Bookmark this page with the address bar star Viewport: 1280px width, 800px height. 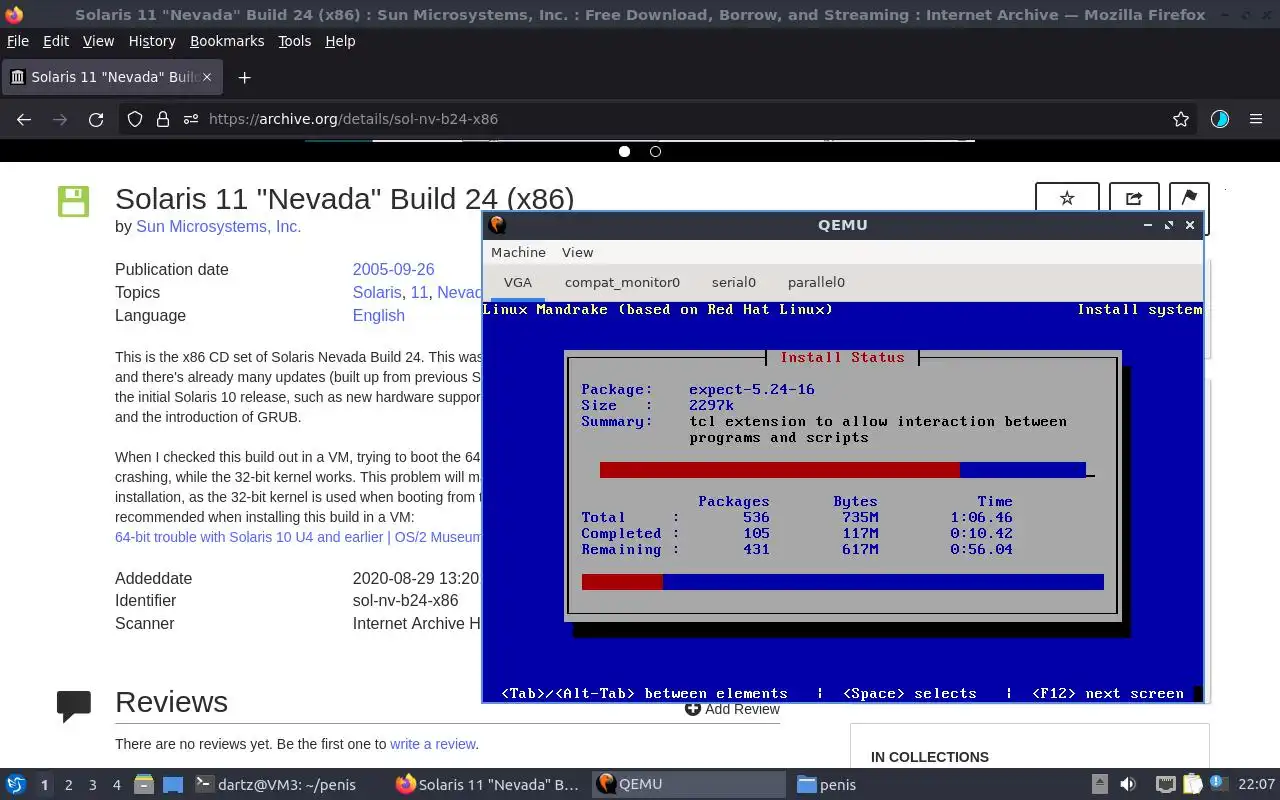tap(1181, 119)
